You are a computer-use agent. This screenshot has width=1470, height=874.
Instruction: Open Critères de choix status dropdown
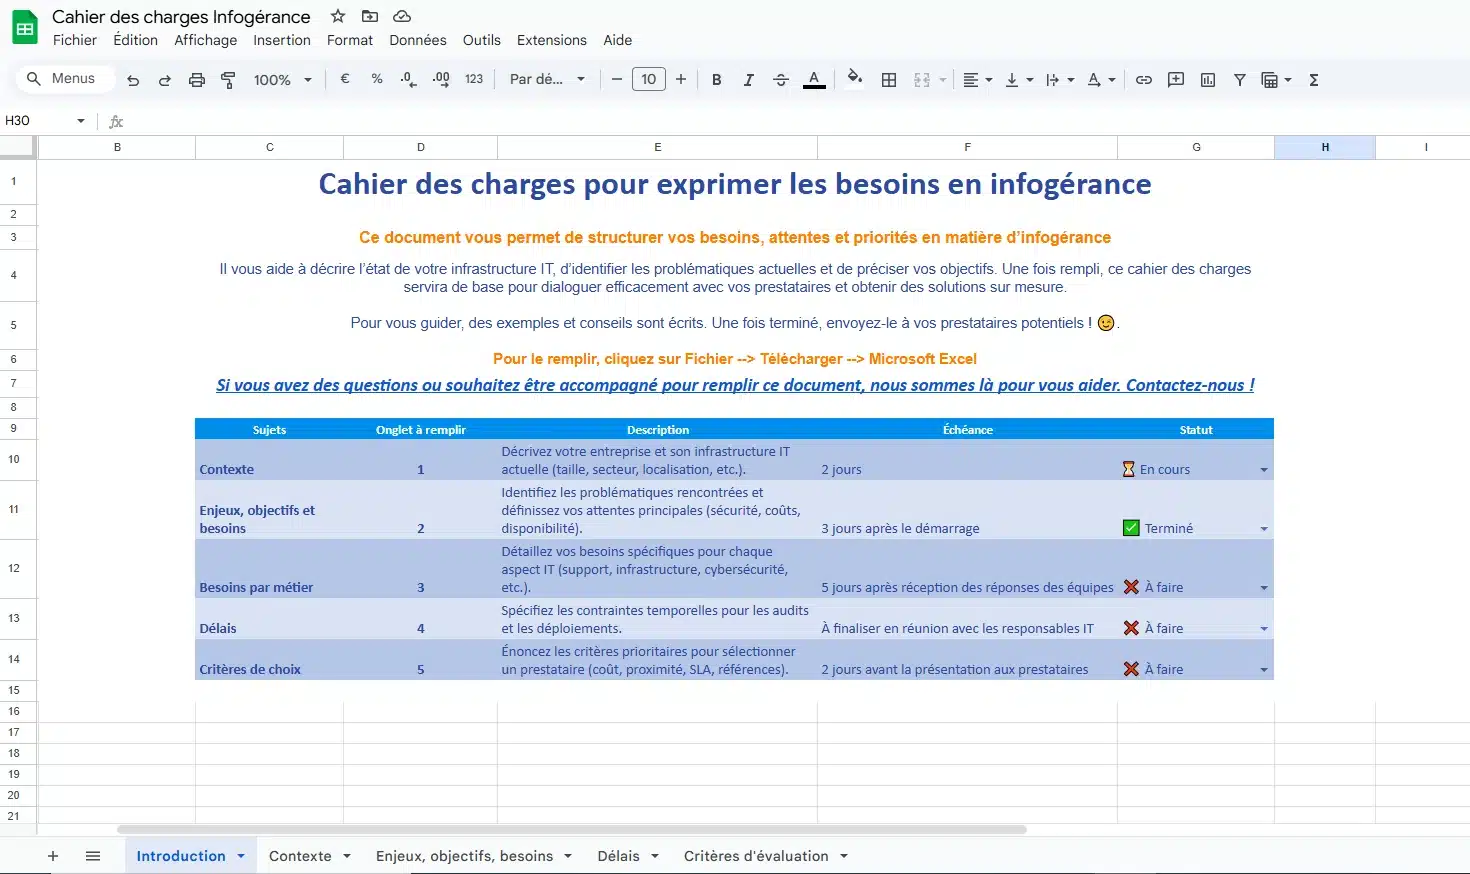1264,670
